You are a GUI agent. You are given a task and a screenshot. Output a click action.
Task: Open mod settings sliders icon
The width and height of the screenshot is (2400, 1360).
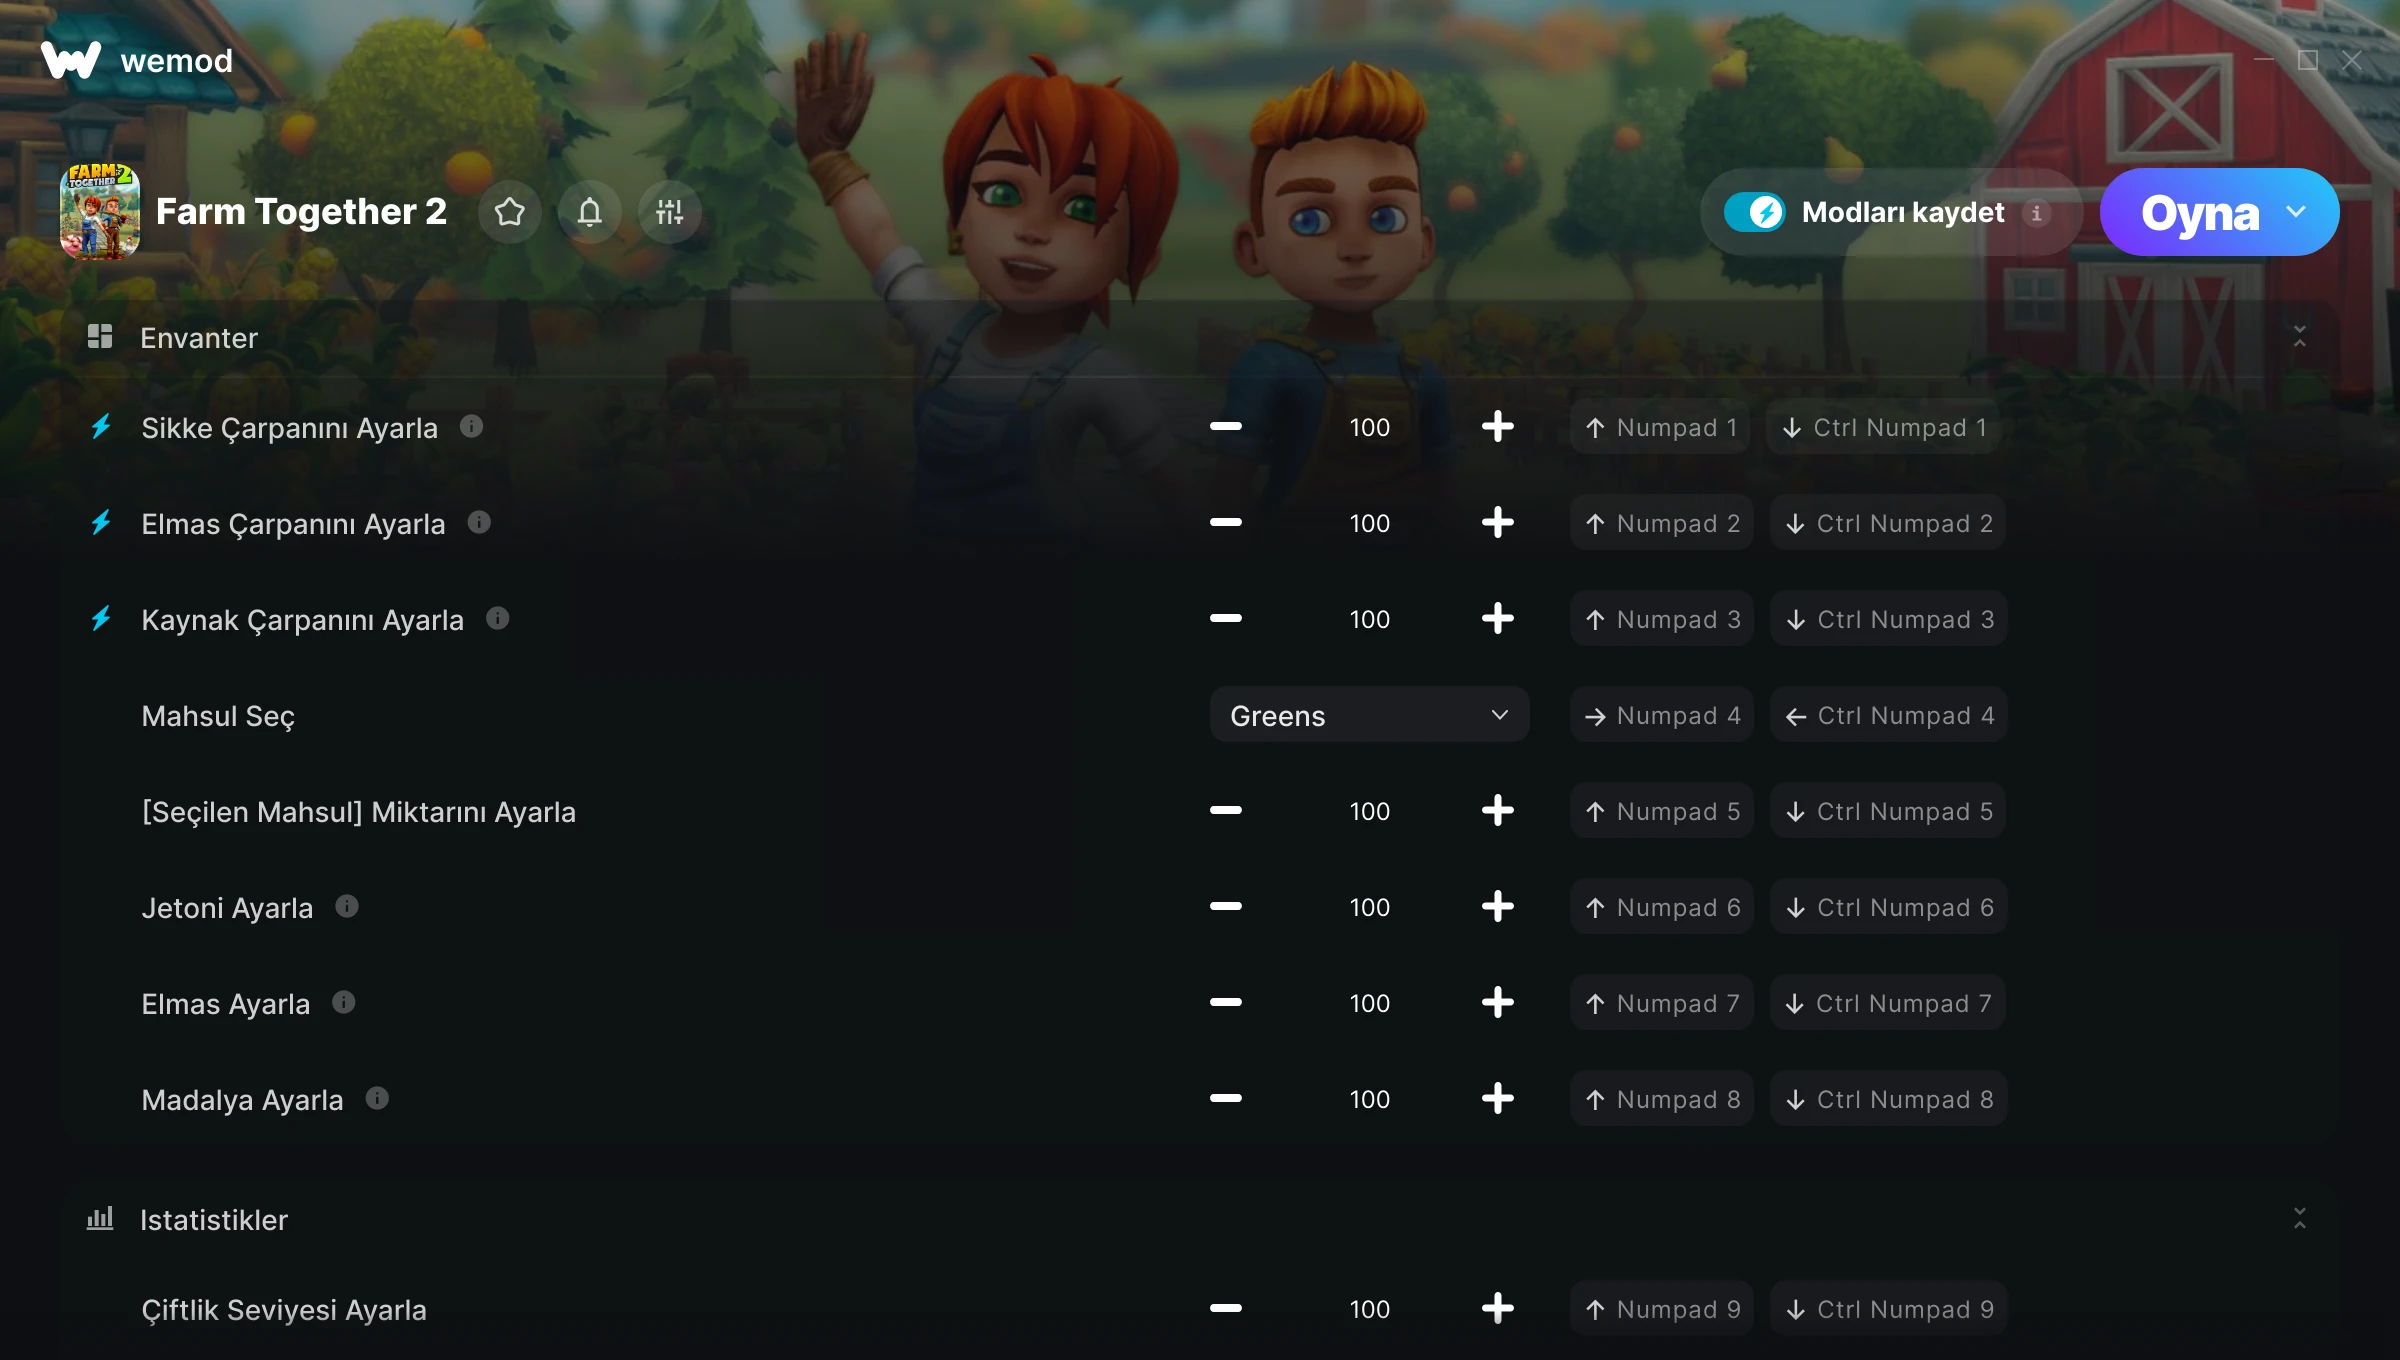click(670, 212)
